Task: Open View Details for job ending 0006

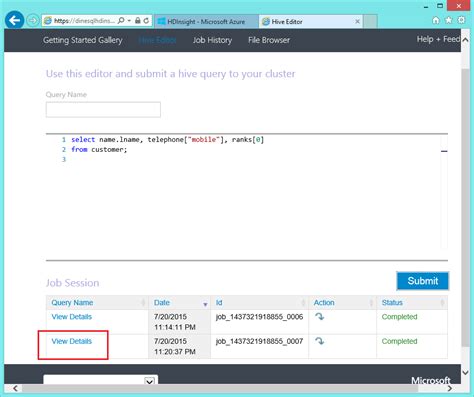Action: click(x=72, y=317)
